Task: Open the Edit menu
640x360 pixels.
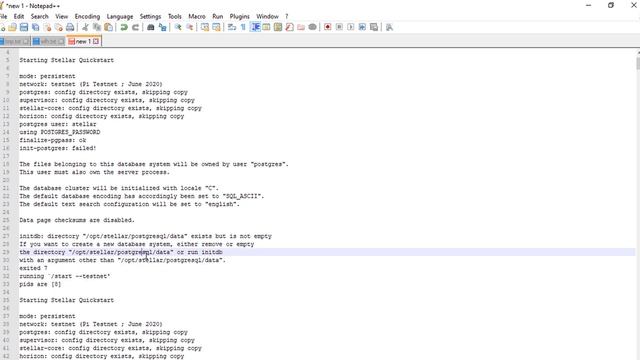Action: pyautogui.click(x=19, y=16)
